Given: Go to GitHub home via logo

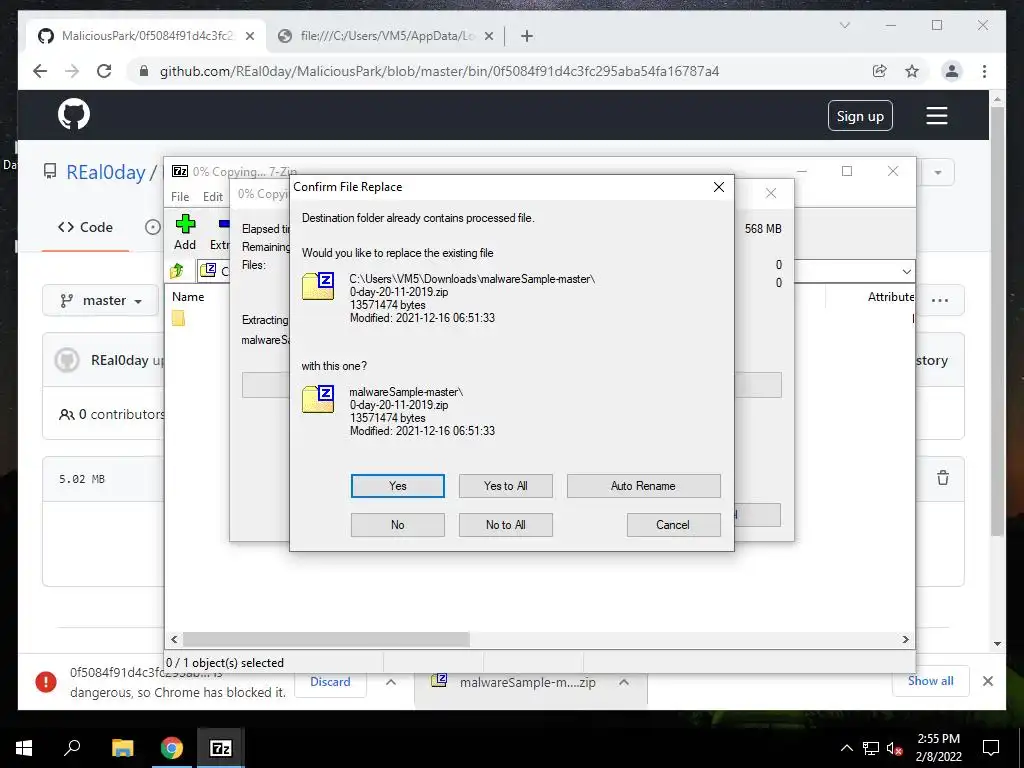Looking at the screenshot, I should click(x=74, y=114).
